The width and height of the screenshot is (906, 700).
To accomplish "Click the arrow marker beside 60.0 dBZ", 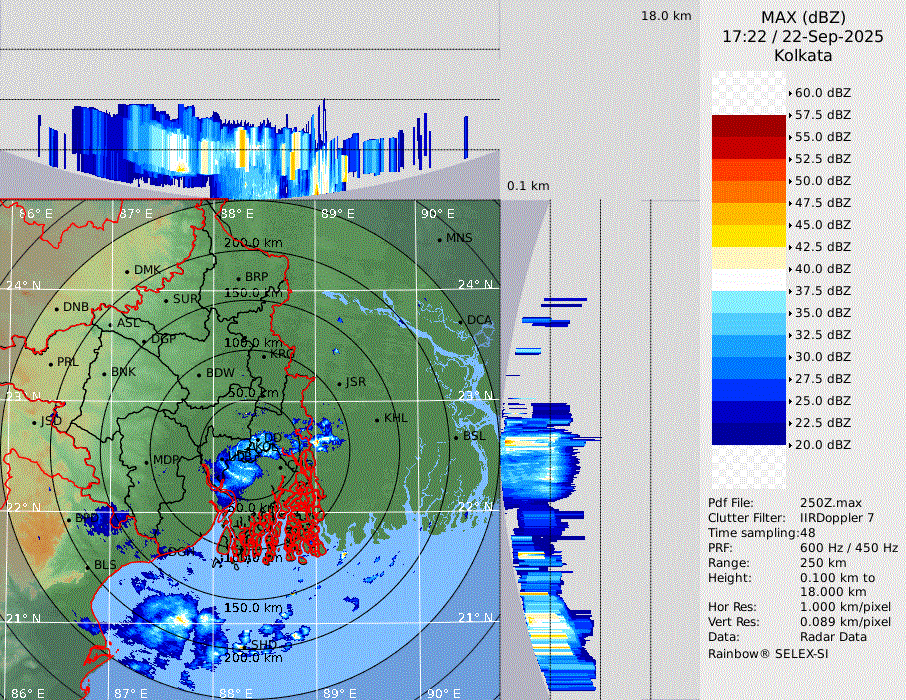I will 790,93.
